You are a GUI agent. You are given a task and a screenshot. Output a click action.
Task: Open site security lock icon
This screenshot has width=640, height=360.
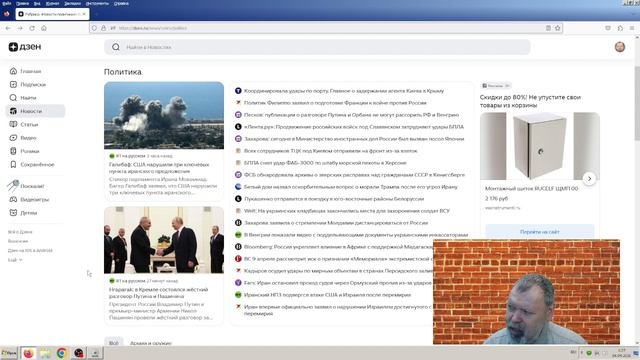click(104, 28)
